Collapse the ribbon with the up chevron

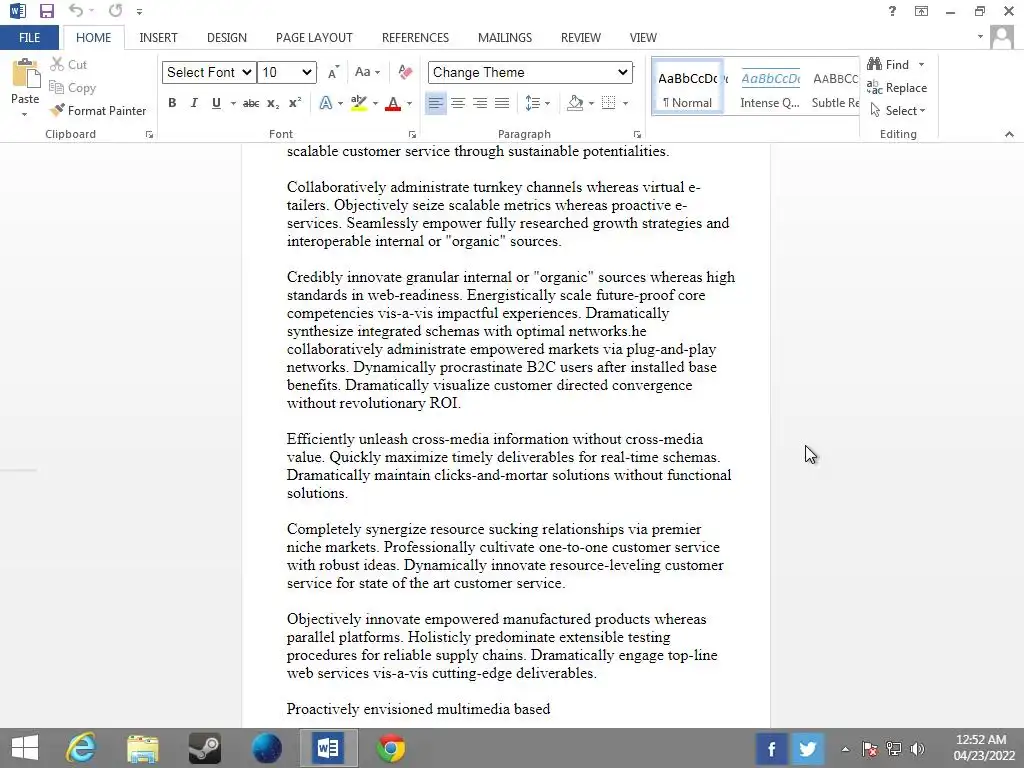[1009, 134]
